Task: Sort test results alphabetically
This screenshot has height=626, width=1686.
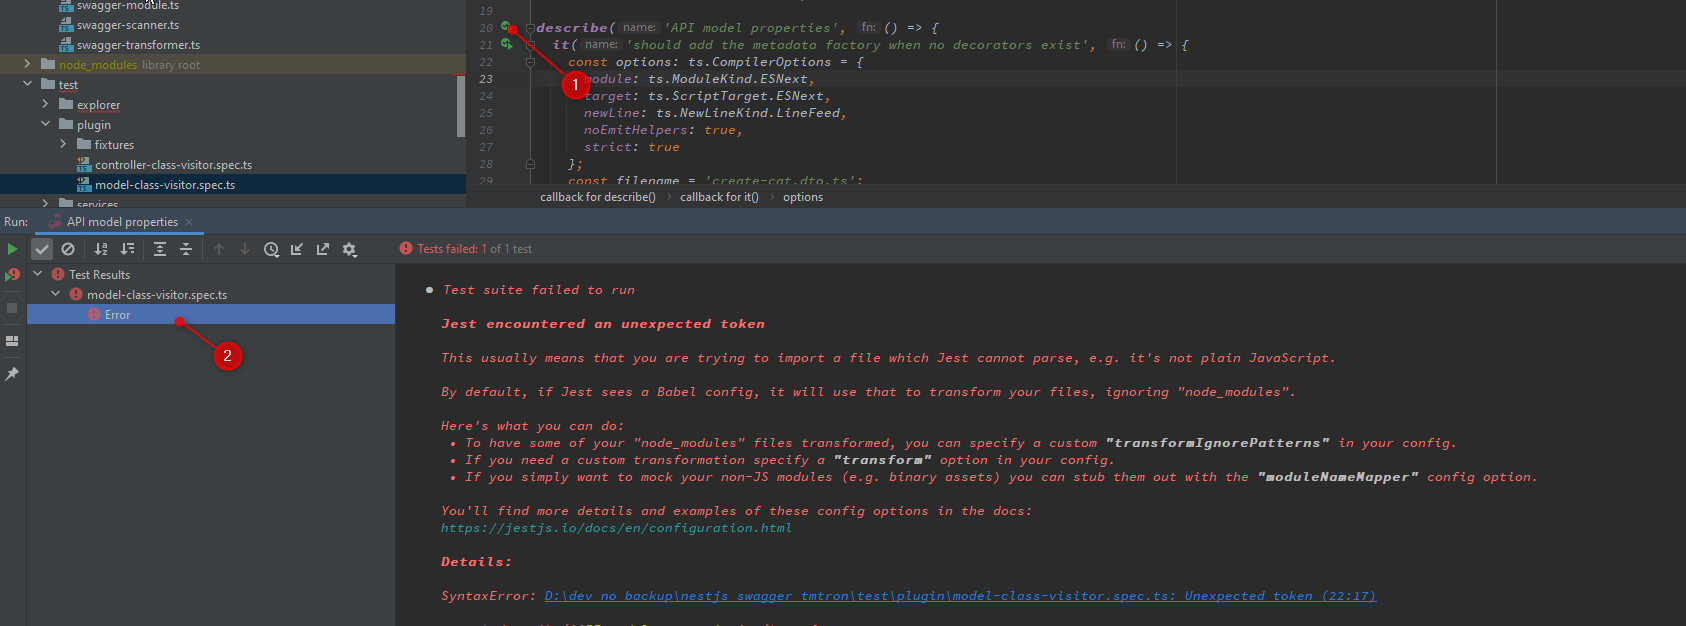Action: pos(101,249)
